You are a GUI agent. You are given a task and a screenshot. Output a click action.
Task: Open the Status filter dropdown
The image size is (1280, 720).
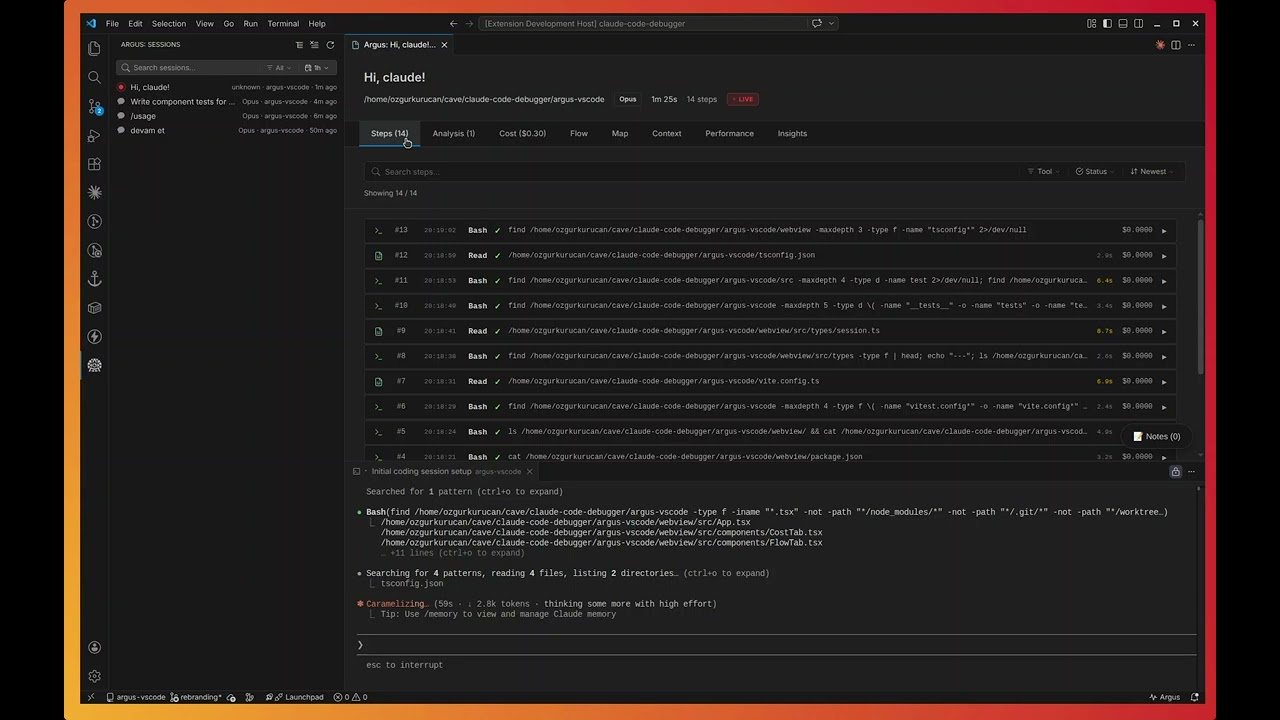1095,172
